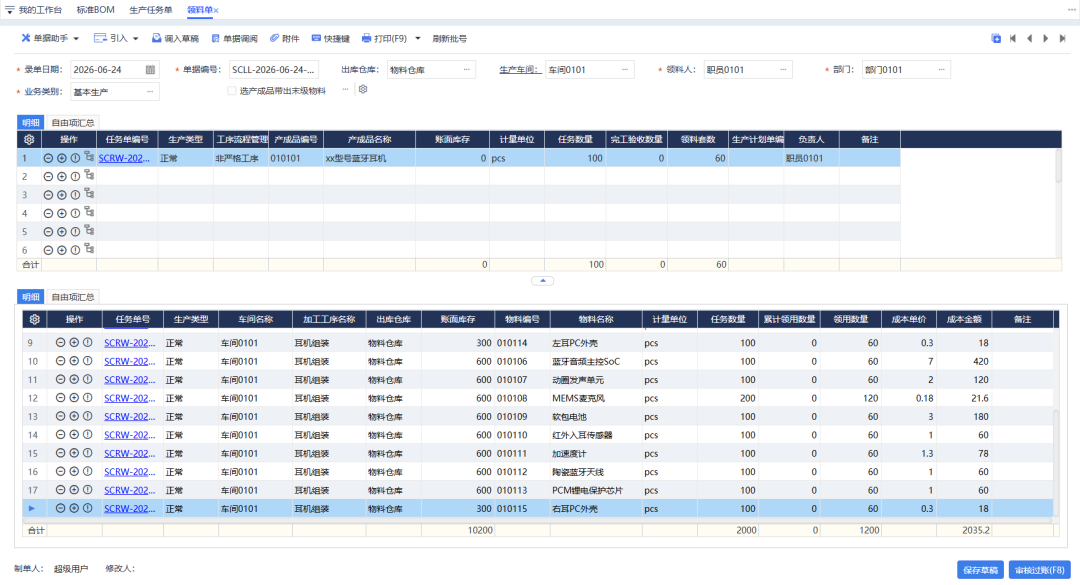Open 打印(F9) dropdown arrow
The width and height of the screenshot is (1080, 585).
click(417, 39)
